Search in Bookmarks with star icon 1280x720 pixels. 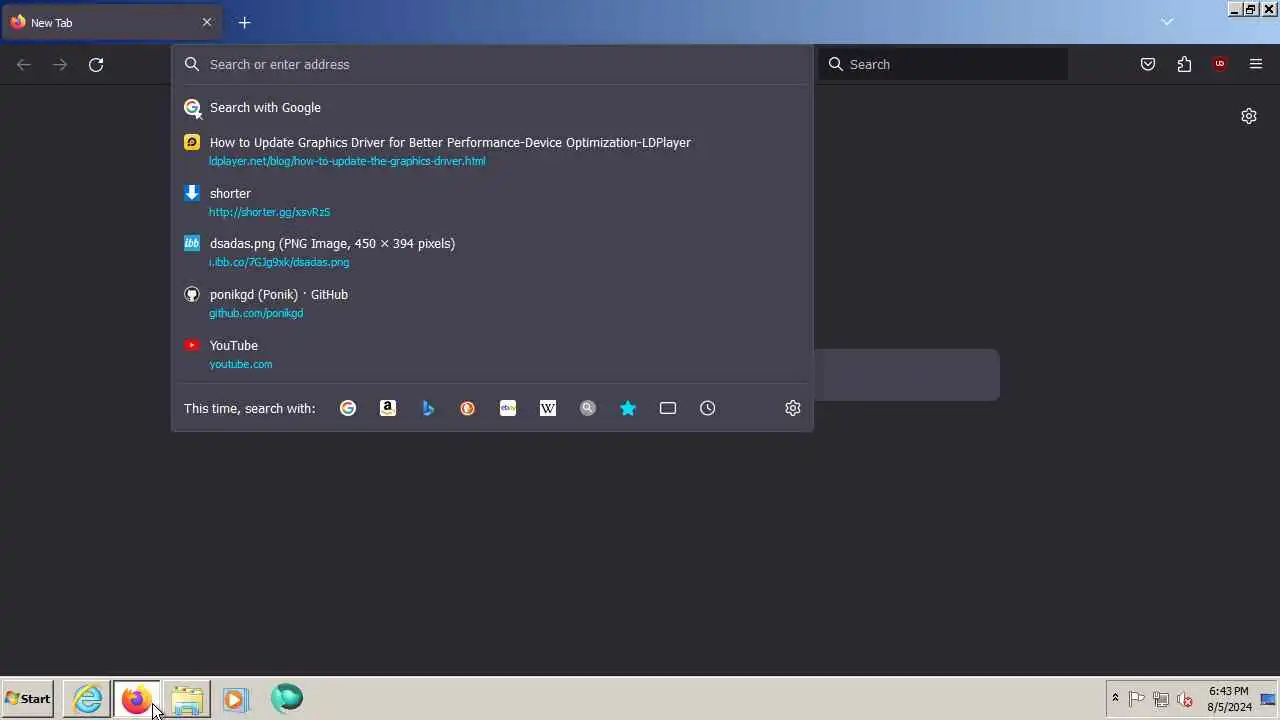tap(628, 408)
